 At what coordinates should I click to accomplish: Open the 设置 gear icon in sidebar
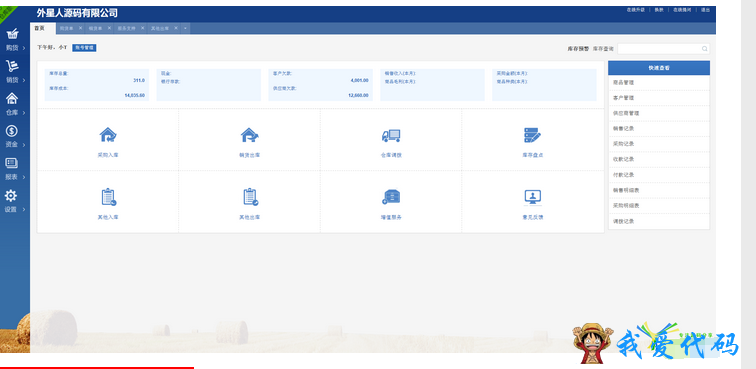click(x=11, y=195)
